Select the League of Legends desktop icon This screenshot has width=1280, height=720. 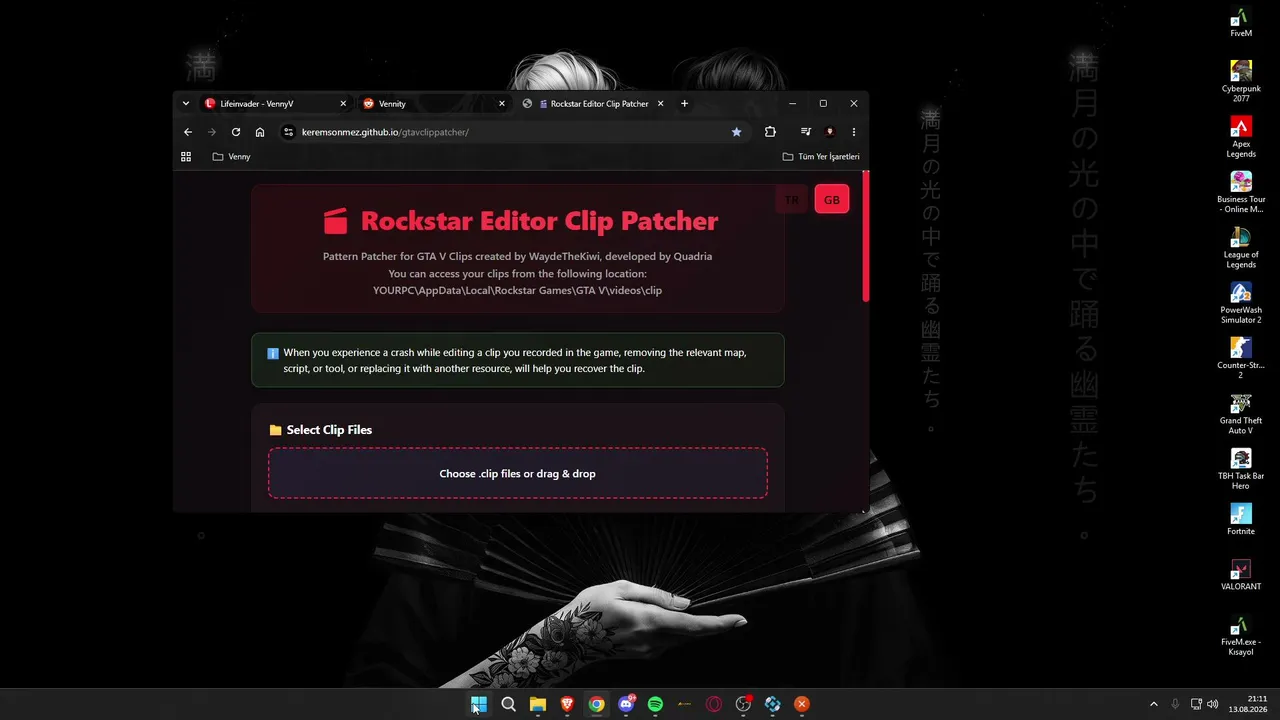[1241, 248]
